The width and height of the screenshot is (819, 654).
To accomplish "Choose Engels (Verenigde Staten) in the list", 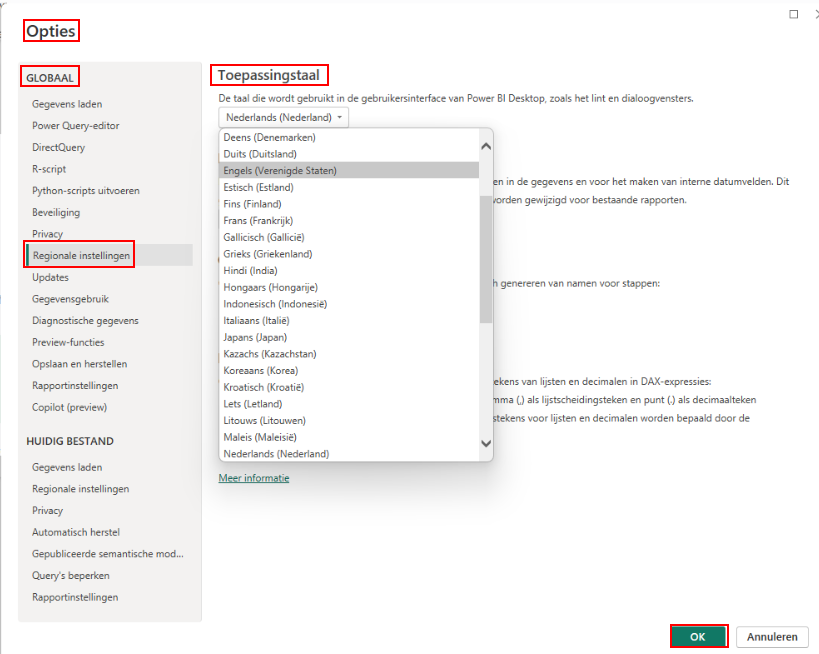I will 349,171.
